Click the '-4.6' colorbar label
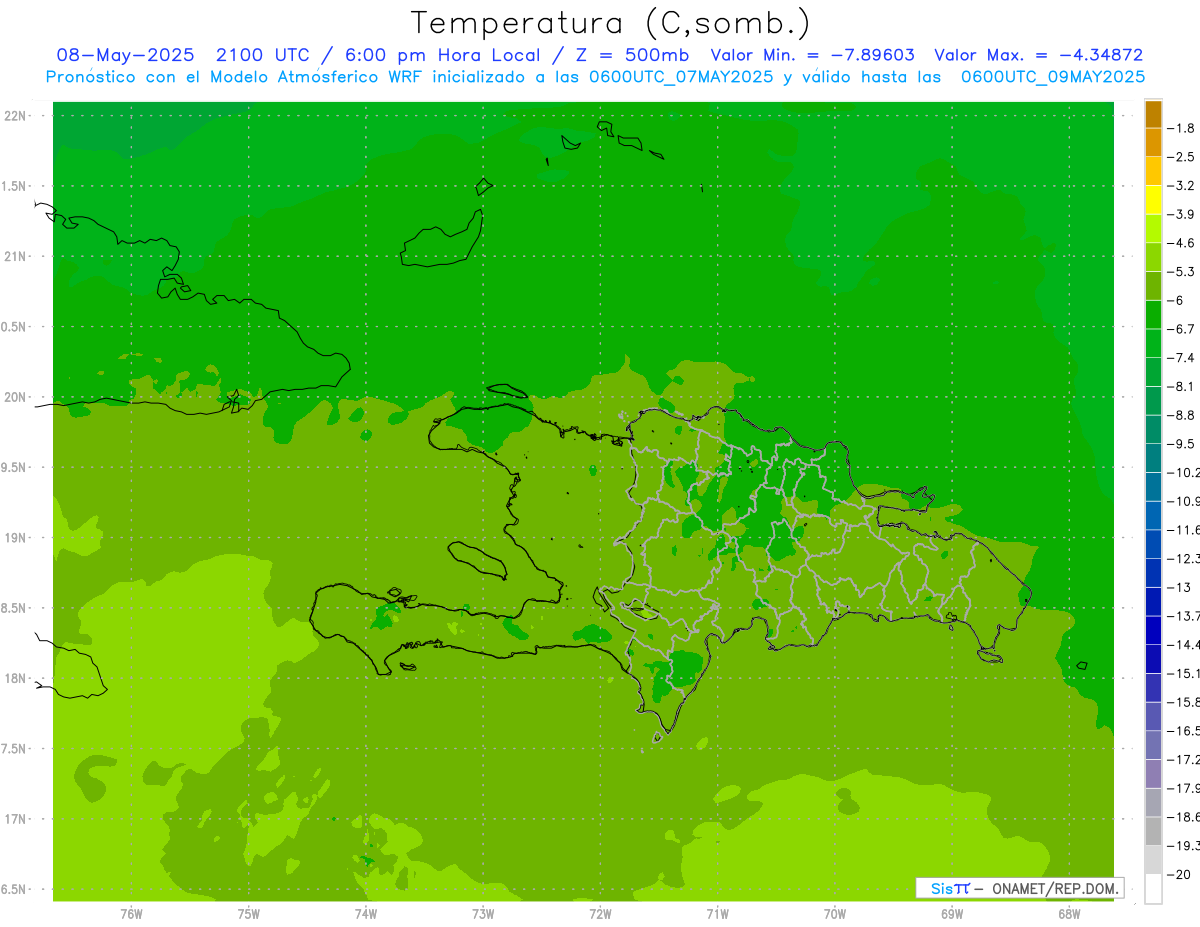Viewport: 1200px width, 927px height. coord(1182,243)
